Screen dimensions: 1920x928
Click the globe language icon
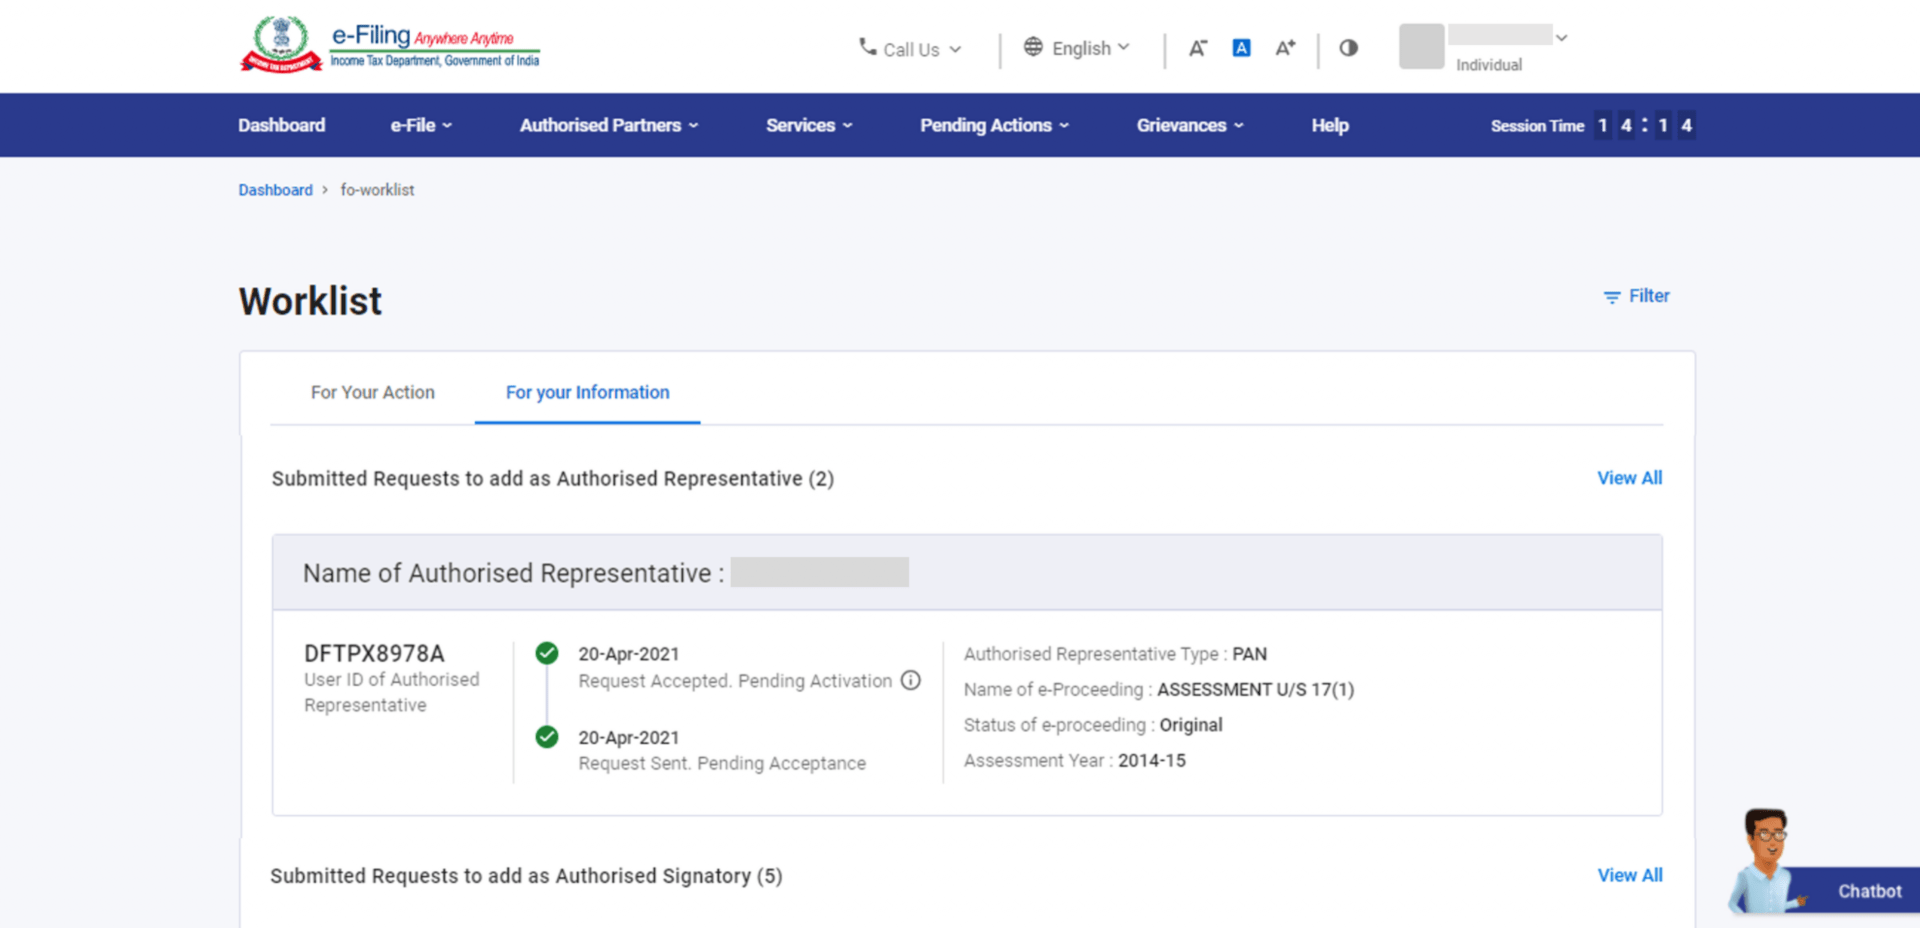point(1031,47)
